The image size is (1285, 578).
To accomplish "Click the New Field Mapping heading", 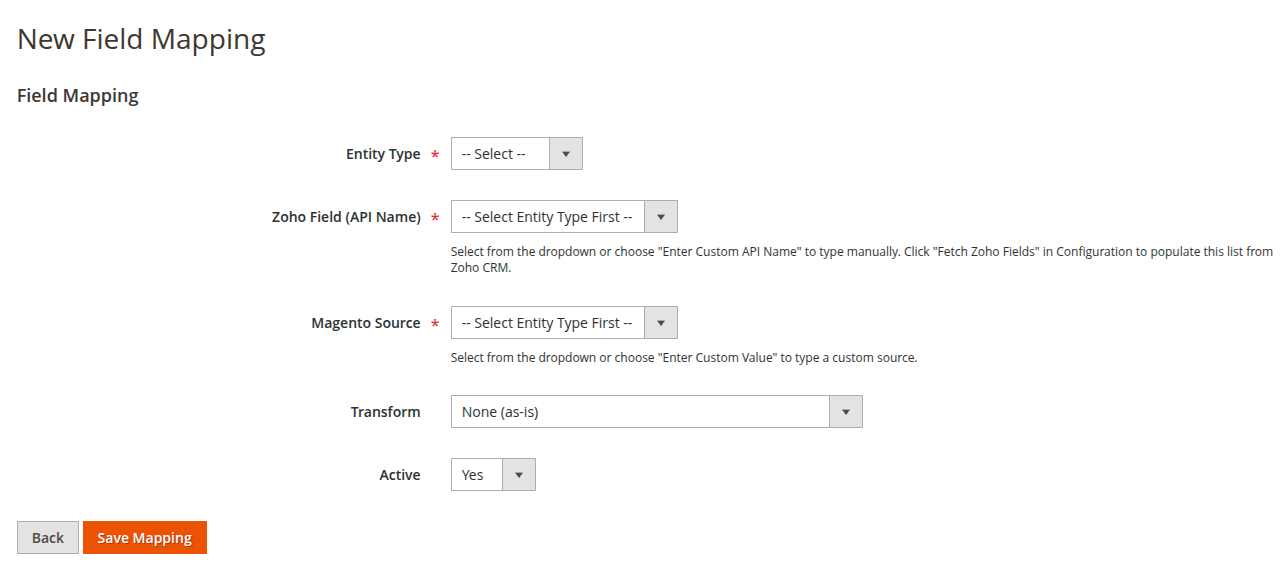I will (142, 40).
